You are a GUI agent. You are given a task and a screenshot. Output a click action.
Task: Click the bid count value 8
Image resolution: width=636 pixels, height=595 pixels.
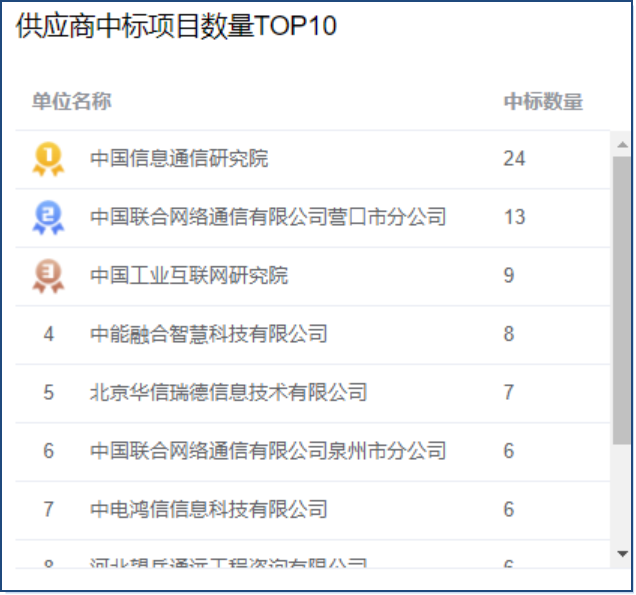coord(509,334)
